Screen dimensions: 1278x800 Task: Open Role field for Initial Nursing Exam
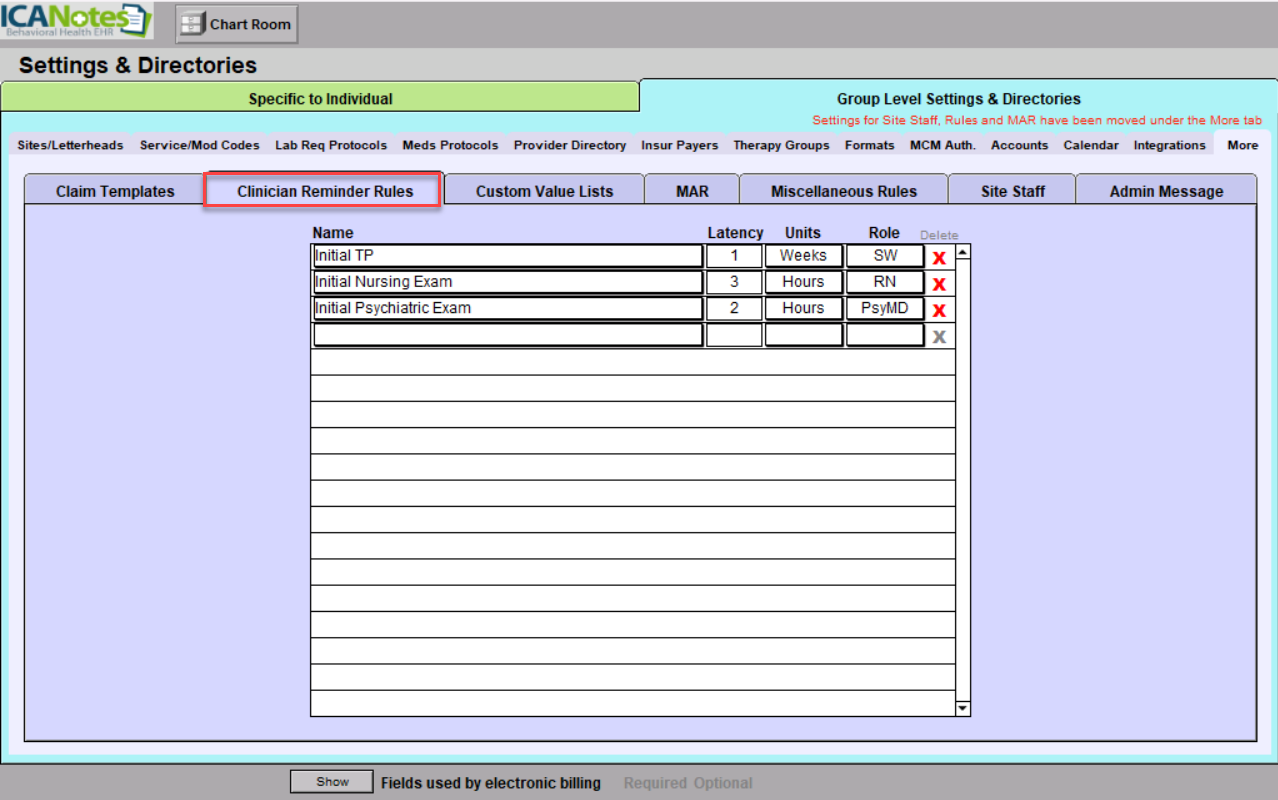[884, 282]
